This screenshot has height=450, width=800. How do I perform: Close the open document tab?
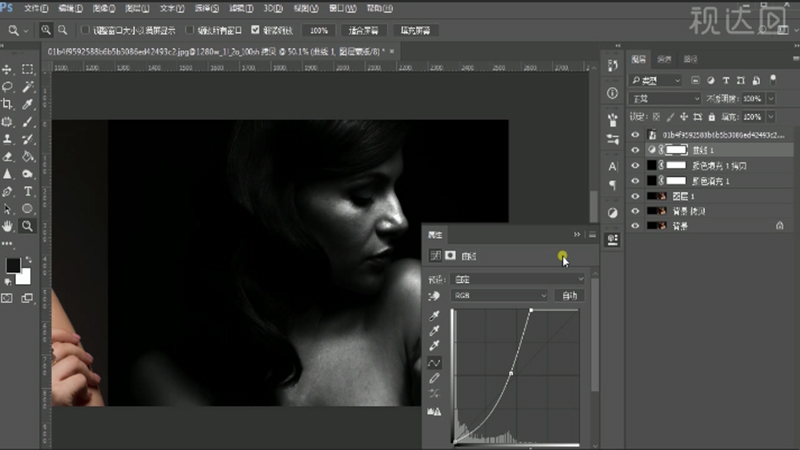coord(392,52)
